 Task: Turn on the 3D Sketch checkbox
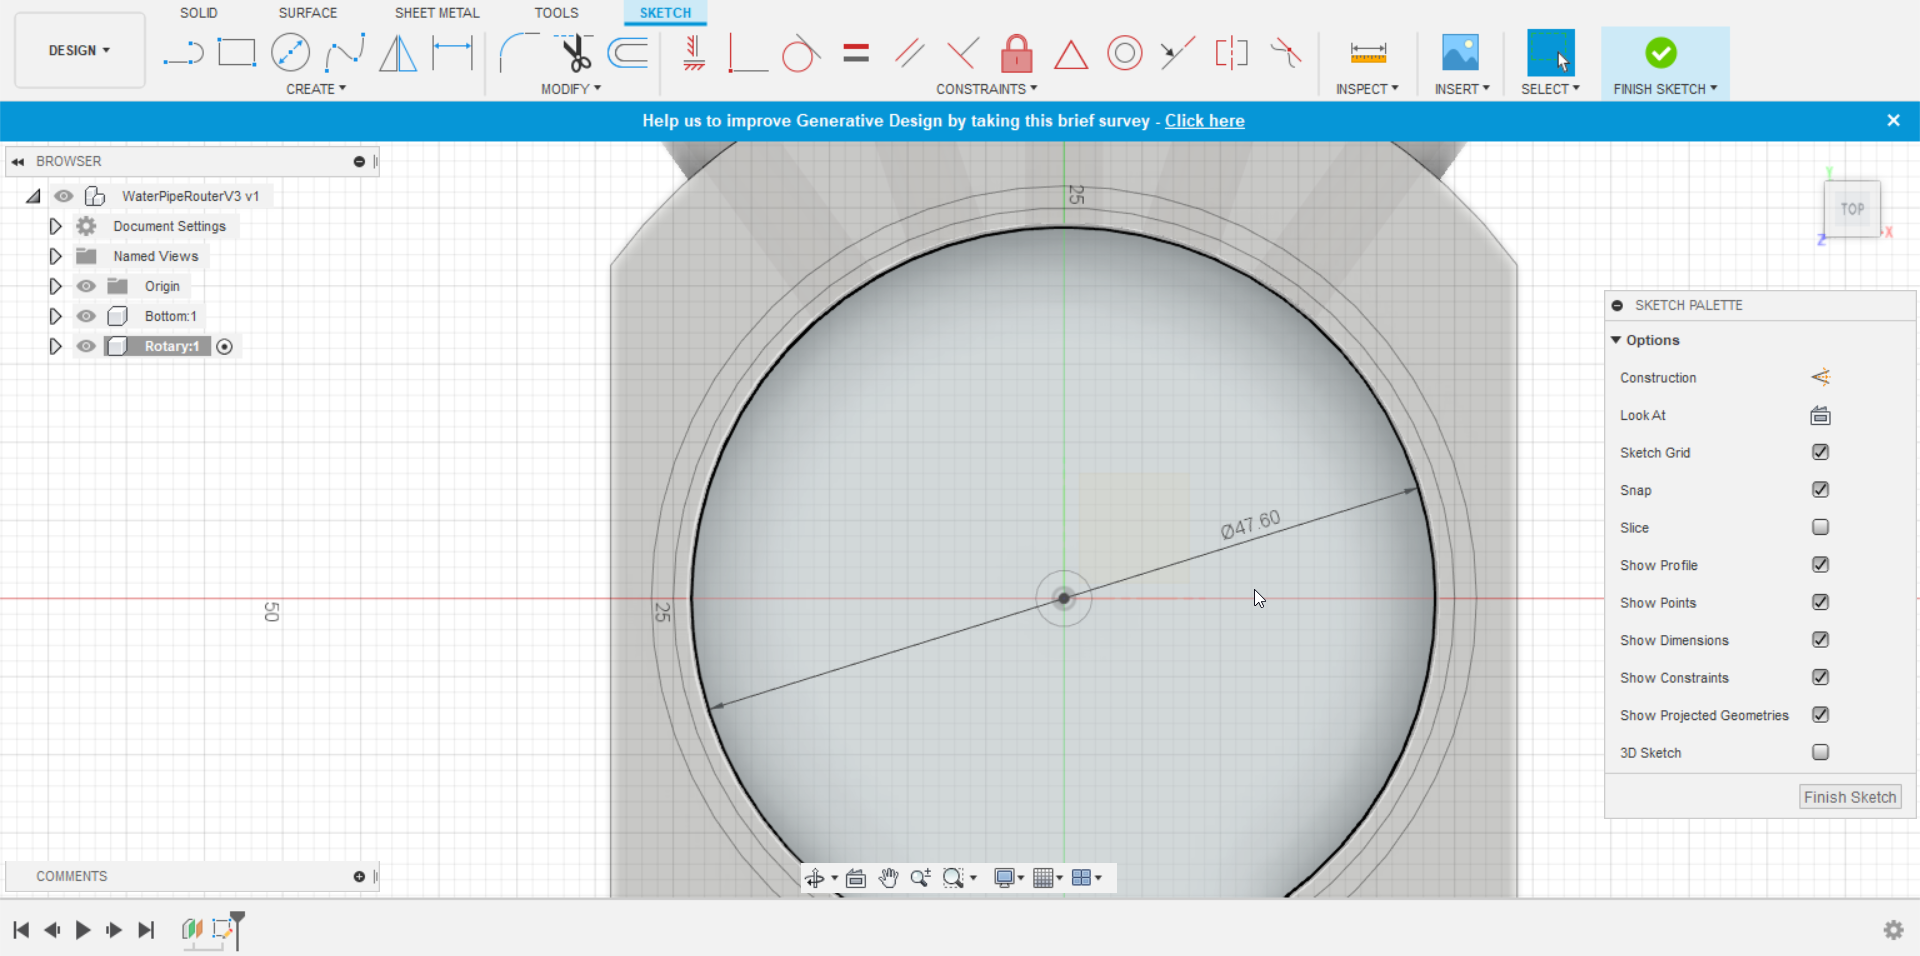(1820, 752)
